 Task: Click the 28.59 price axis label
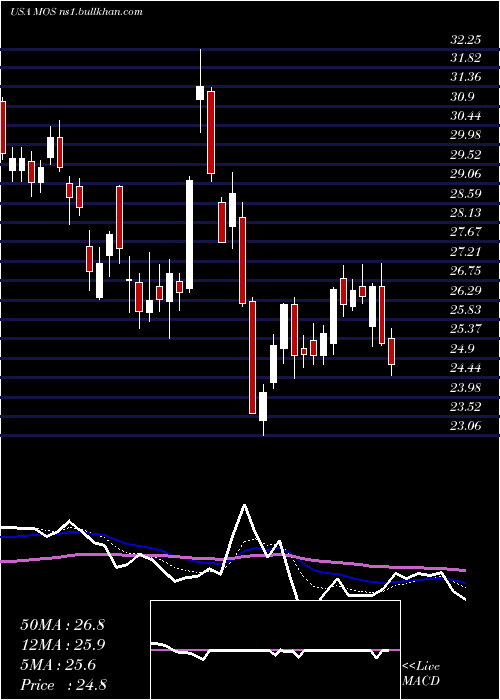tap(466, 193)
